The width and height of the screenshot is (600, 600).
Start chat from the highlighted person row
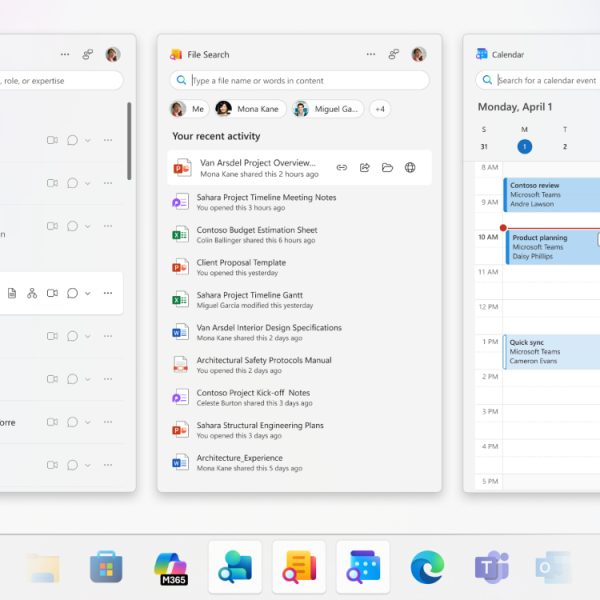tap(72, 293)
